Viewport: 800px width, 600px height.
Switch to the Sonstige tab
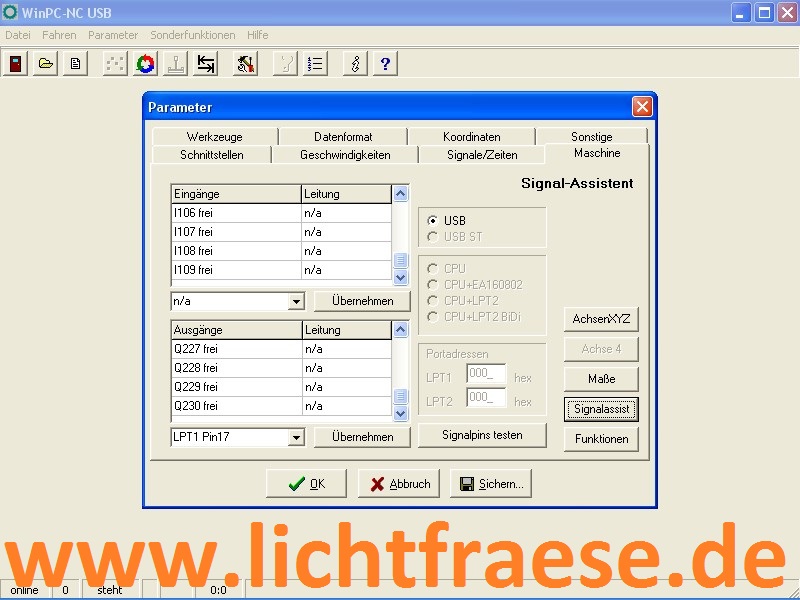click(592, 137)
